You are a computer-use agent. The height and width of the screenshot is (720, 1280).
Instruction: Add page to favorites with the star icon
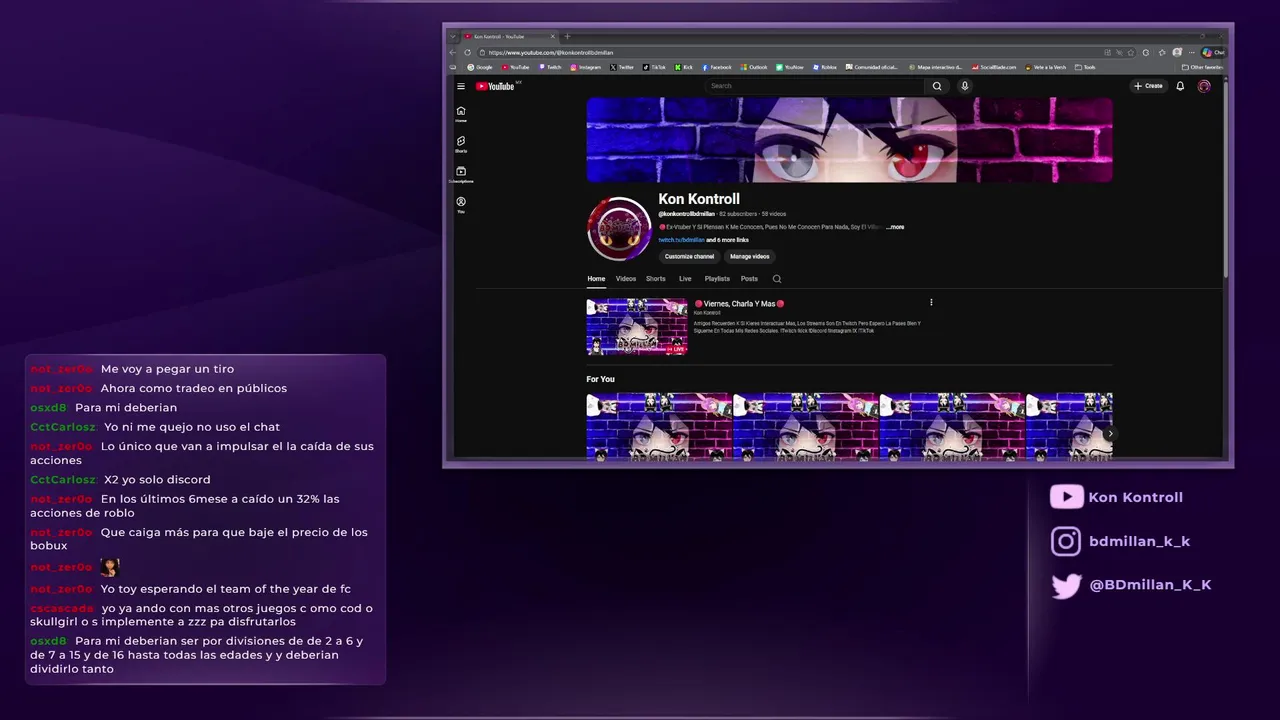[1131, 52]
